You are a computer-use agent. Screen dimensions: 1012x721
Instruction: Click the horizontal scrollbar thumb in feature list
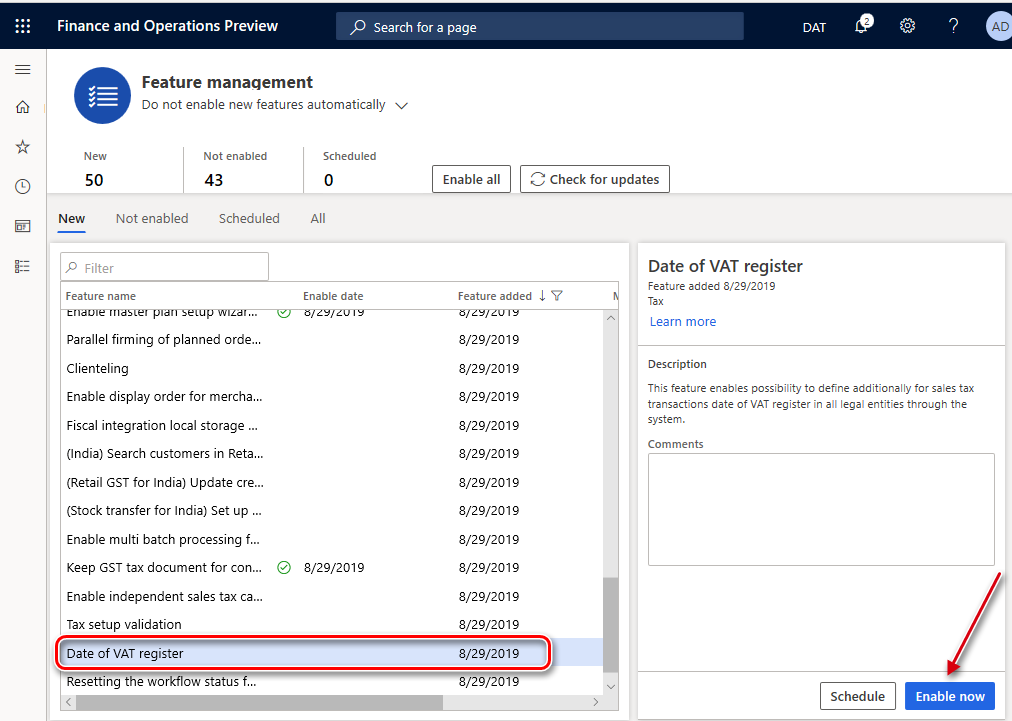(x=259, y=702)
